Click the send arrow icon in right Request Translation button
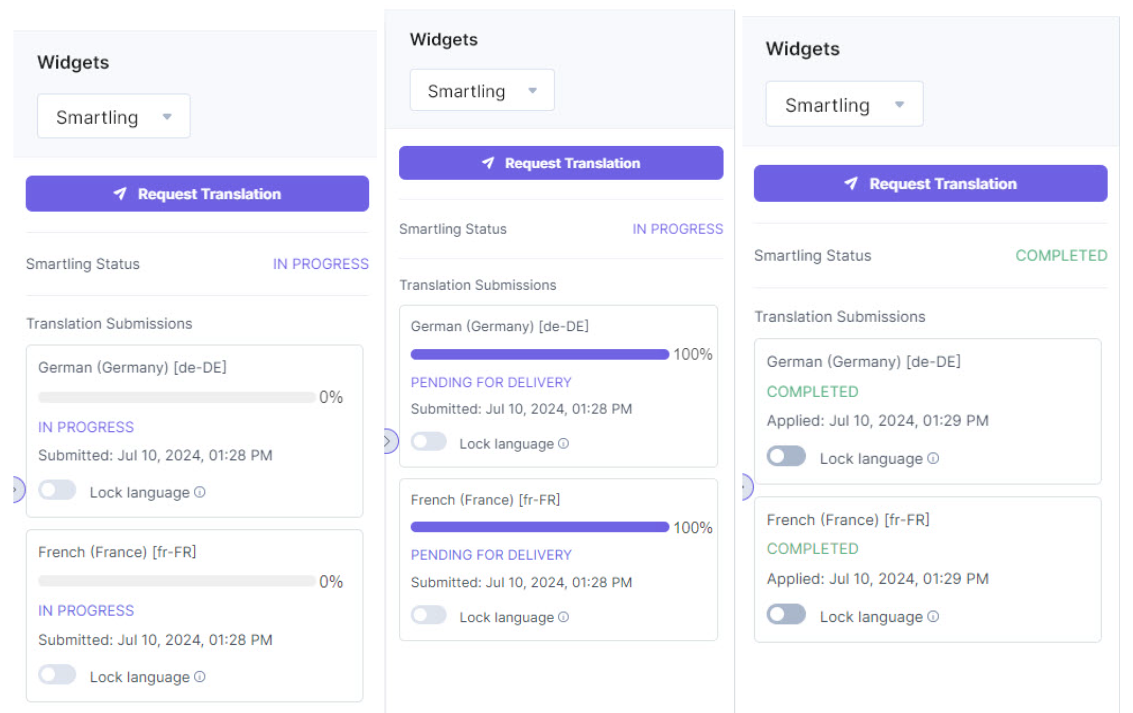This screenshot has height=713, width=1133. [851, 183]
